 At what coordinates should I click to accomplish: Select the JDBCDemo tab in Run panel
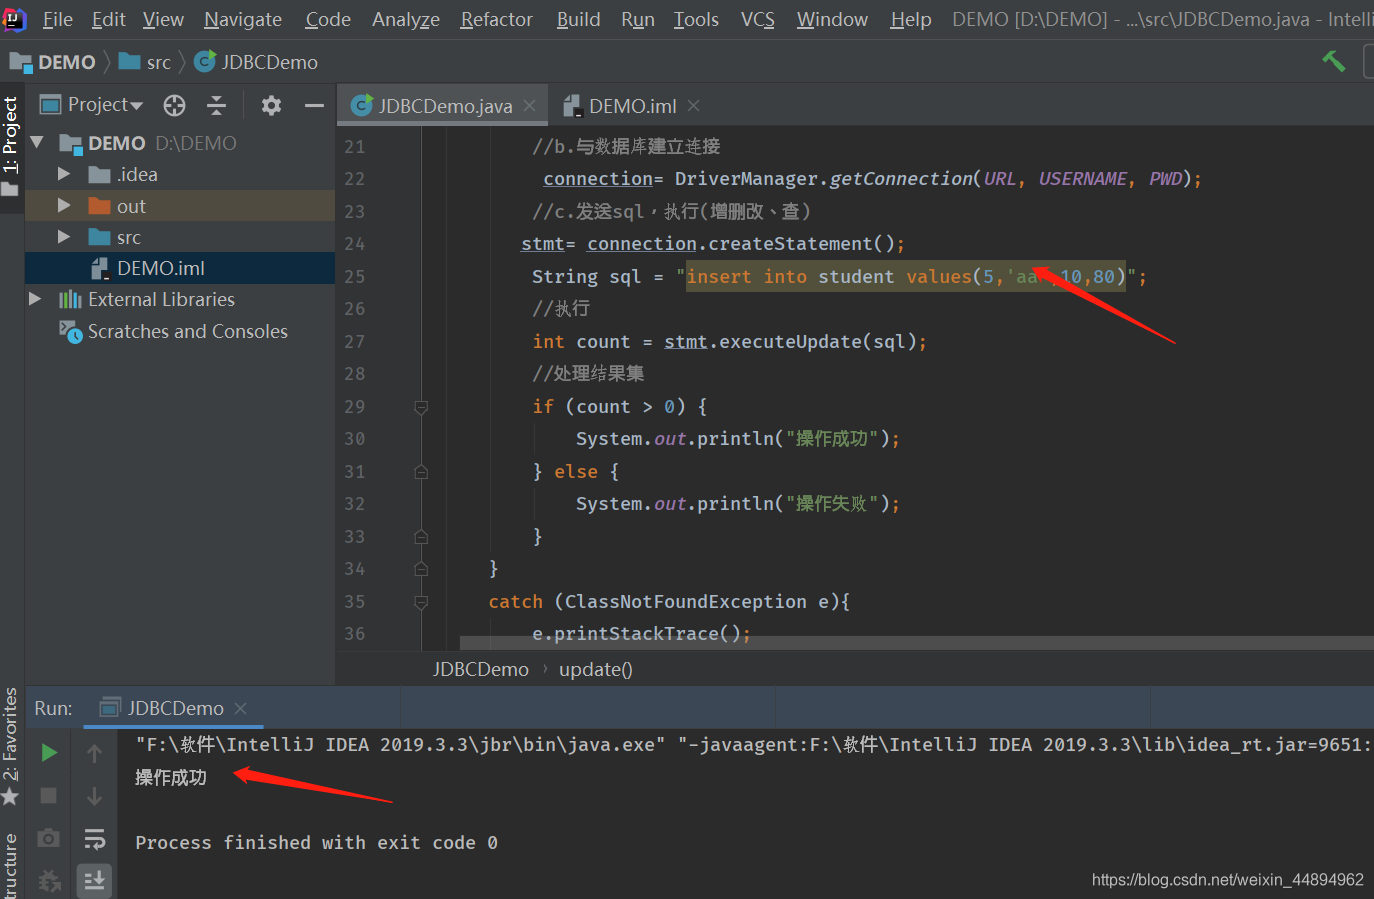click(x=175, y=708)
